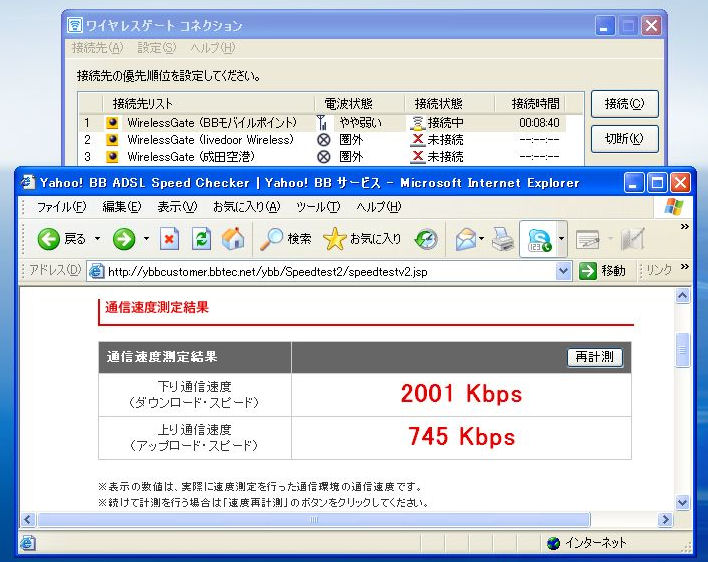Go to the Home page icon
Viewport: 708px width, 562px height.
pyautogui.click(x=233, y=238)
